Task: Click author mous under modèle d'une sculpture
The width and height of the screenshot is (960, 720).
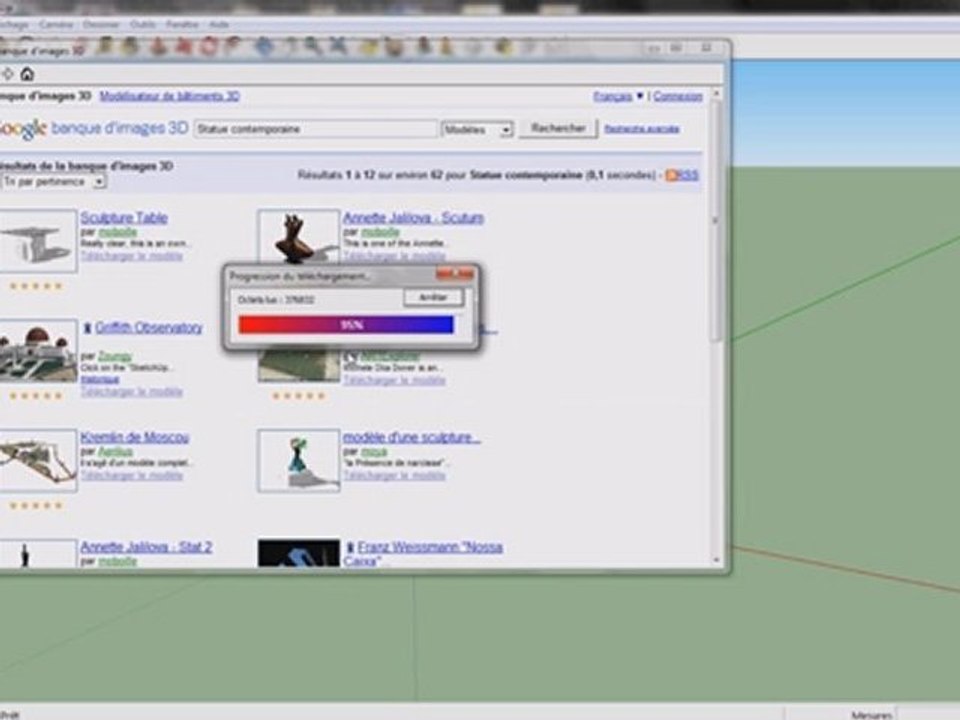Action: pyautogui.click(x=374, y=451)
